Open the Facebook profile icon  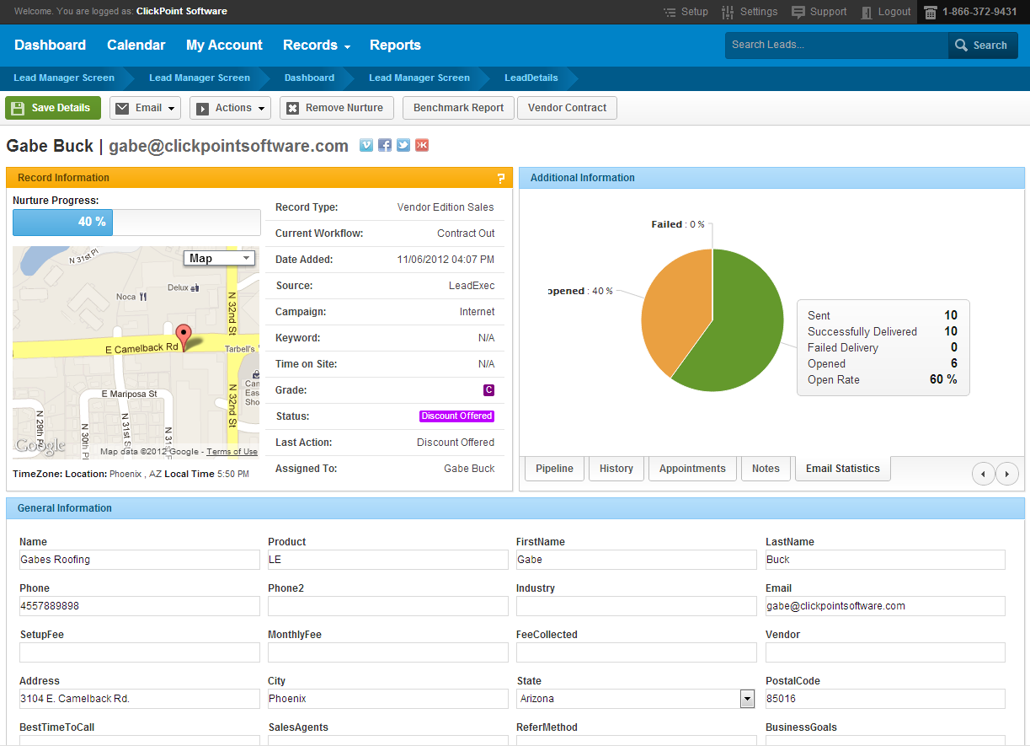(x=385, y=146)
